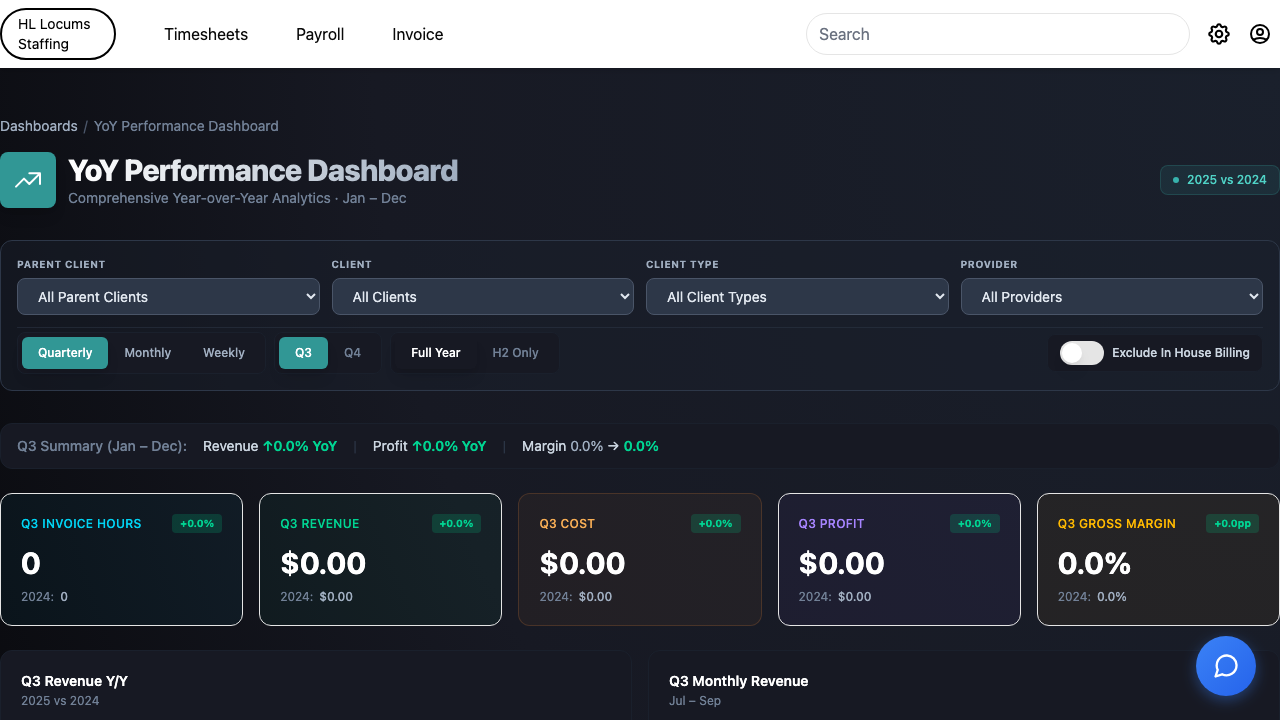Select the Quarterly view option
This screenshot has width=1280, height=720.
click(x=65, y=353)
